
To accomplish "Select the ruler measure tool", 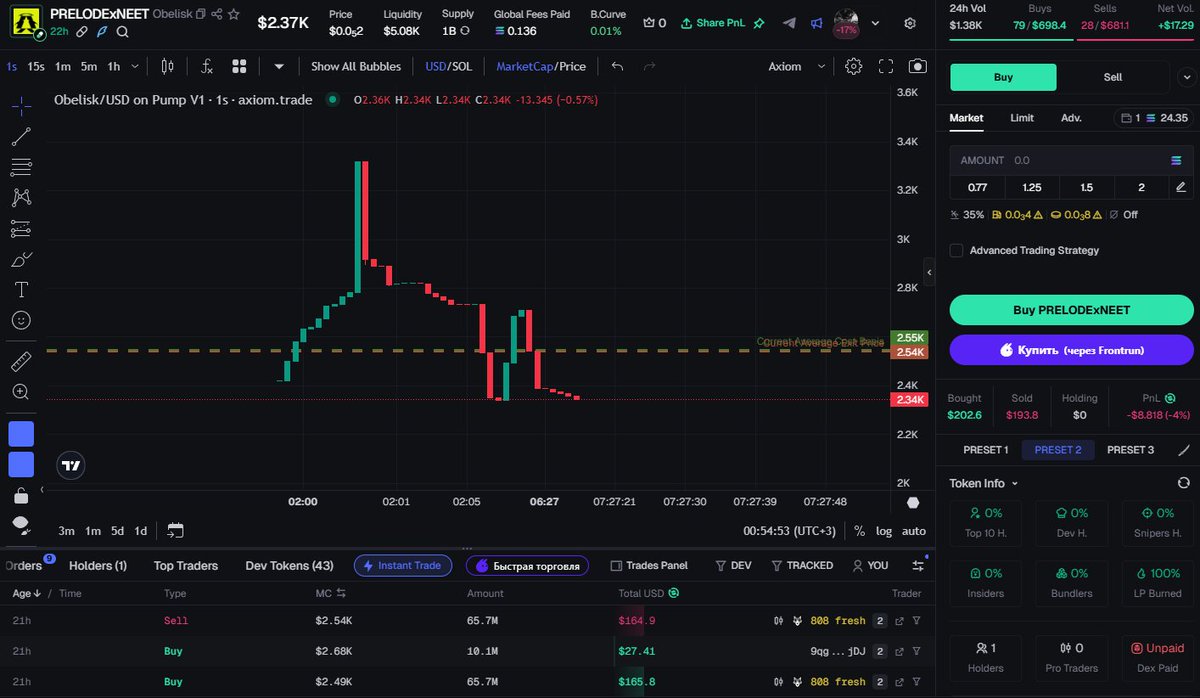I will [x=21, y=361].
